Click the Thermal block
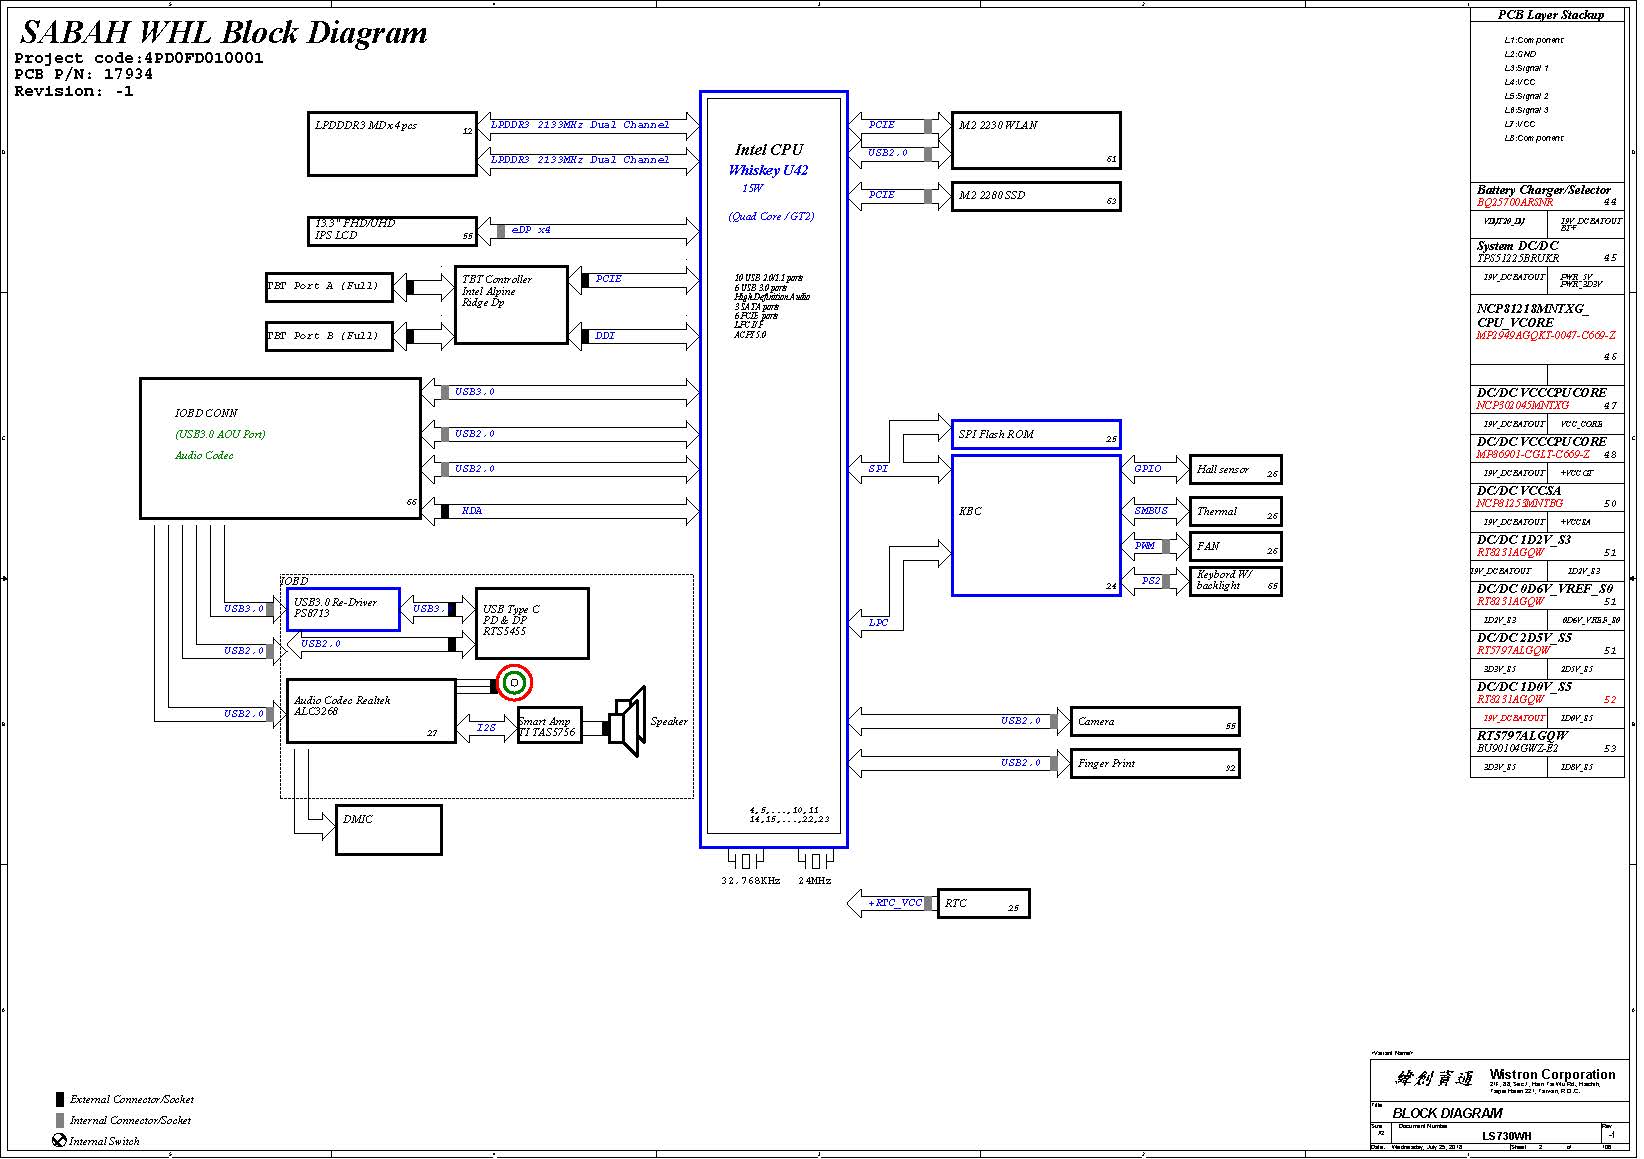Viewport: 1644px width, 1159px height. (1235, 512)
